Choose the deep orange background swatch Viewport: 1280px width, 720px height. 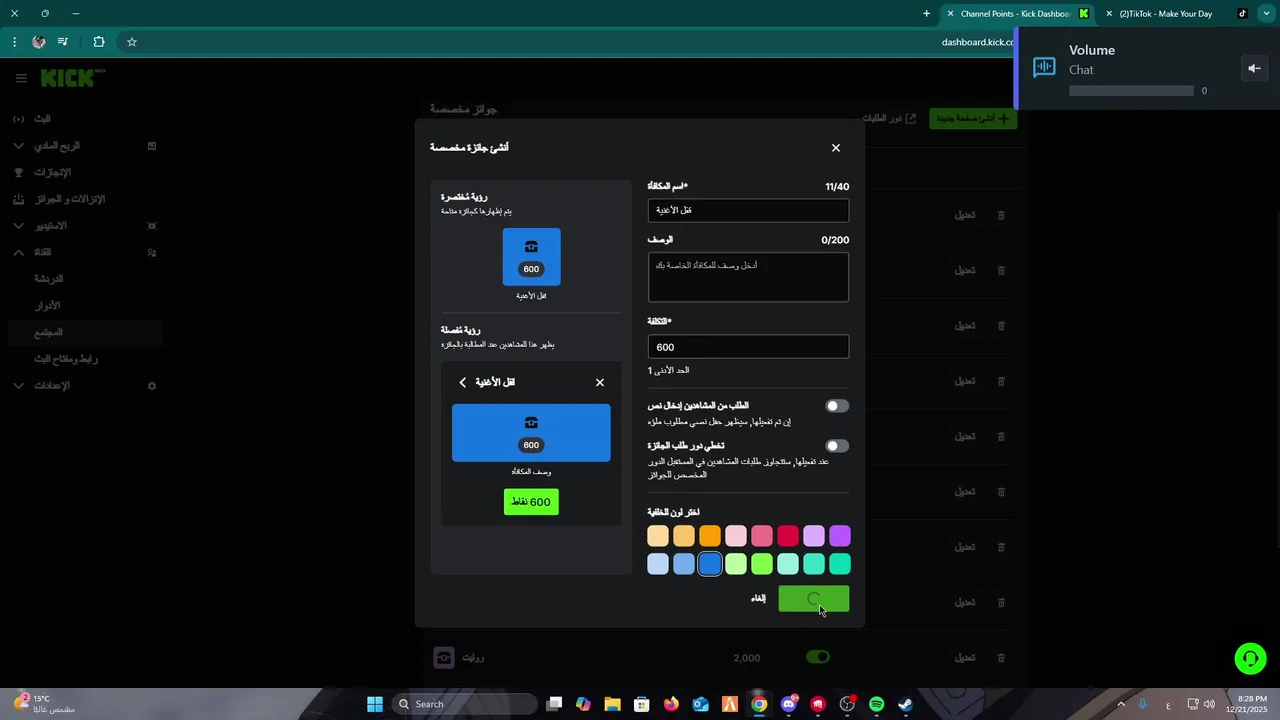[x=710, y=536]
